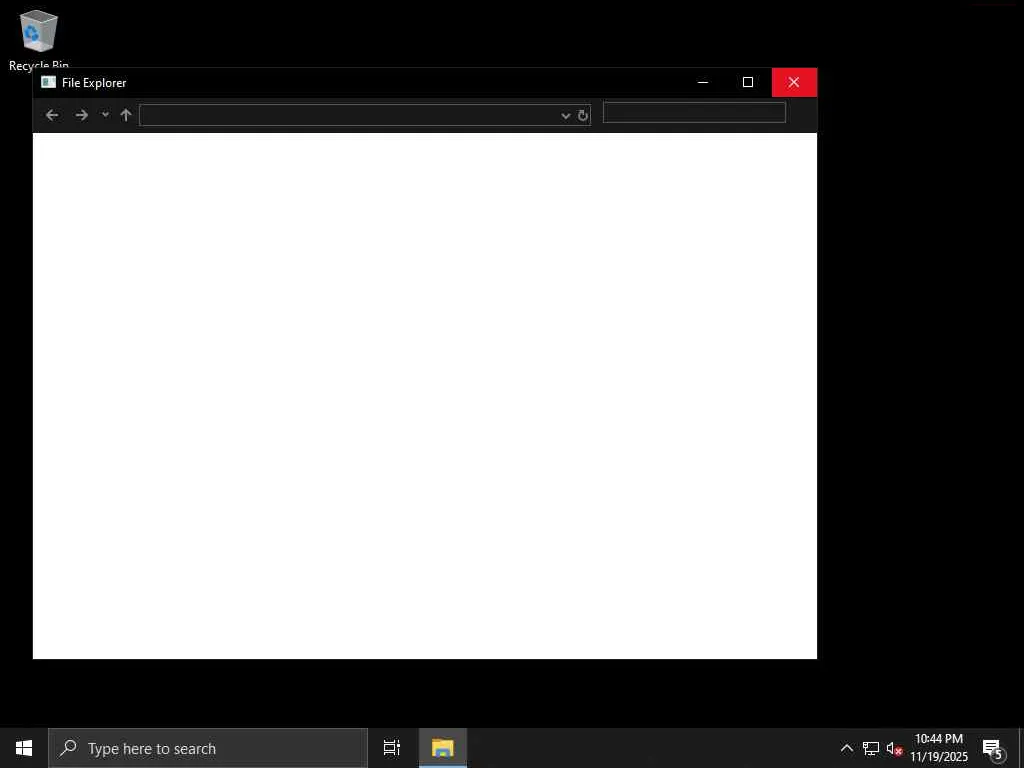Image resolution: width=1024 pixels, height=768 pixels.
Task: Open the recent locations dropdown chevron
Action: click(105, 114)
